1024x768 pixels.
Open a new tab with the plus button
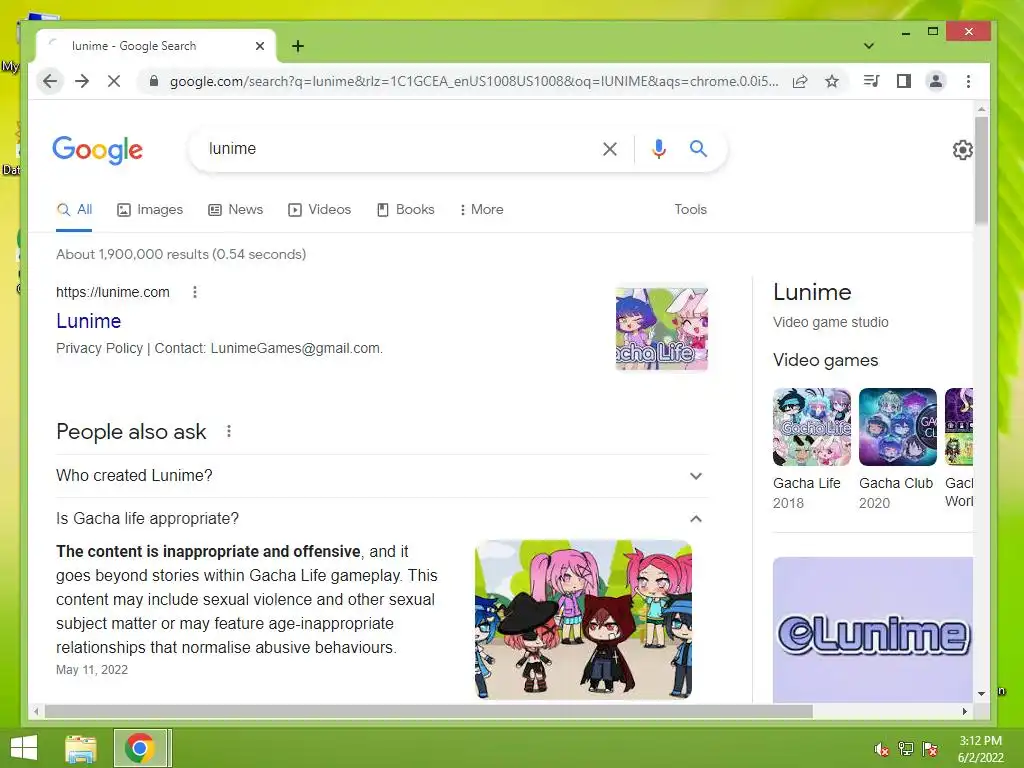click(x=298, y=46)
